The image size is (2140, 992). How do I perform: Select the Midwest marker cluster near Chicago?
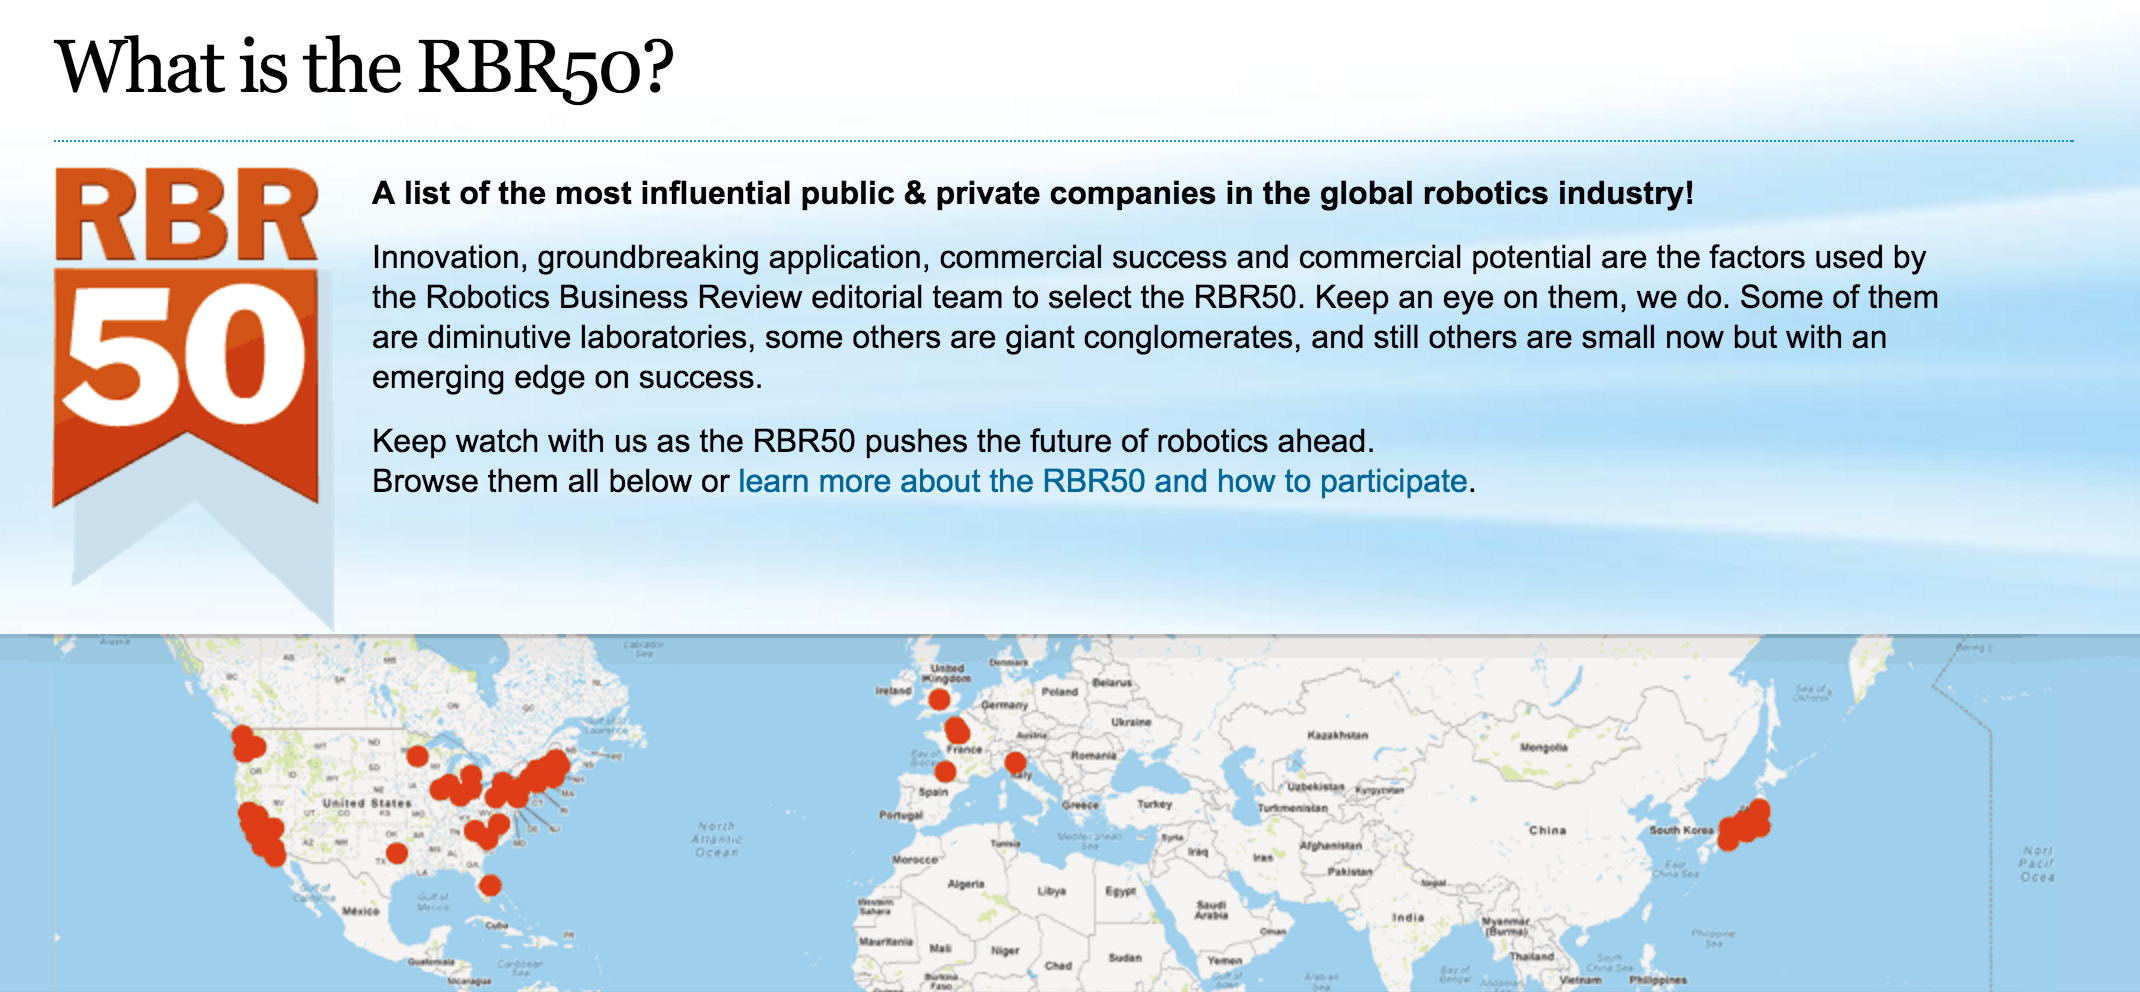tap(456, 785)
